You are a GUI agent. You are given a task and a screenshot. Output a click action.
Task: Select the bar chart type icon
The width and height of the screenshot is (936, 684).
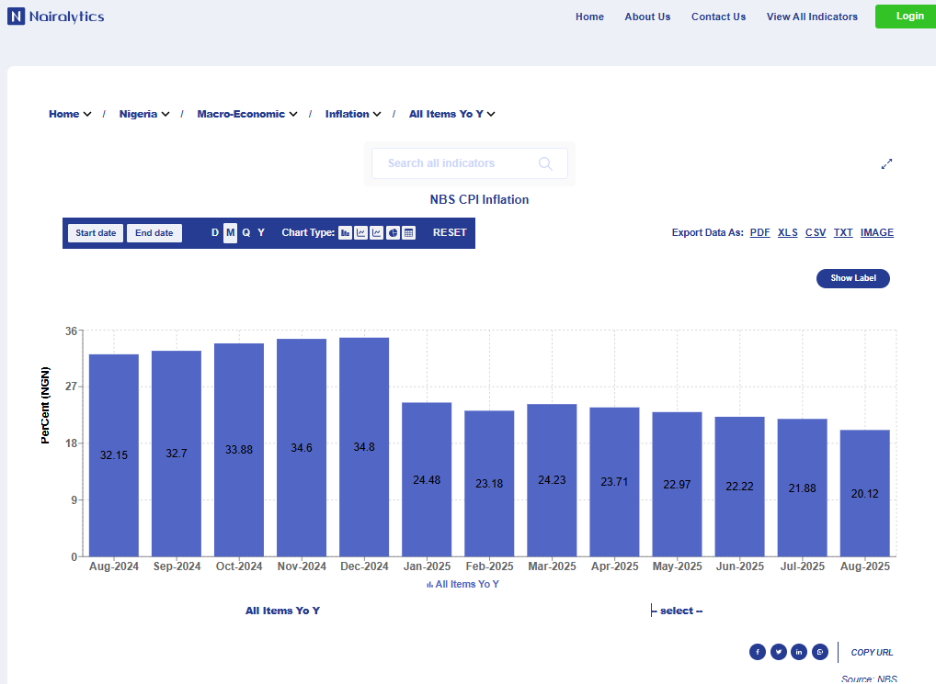click(345, 233)
